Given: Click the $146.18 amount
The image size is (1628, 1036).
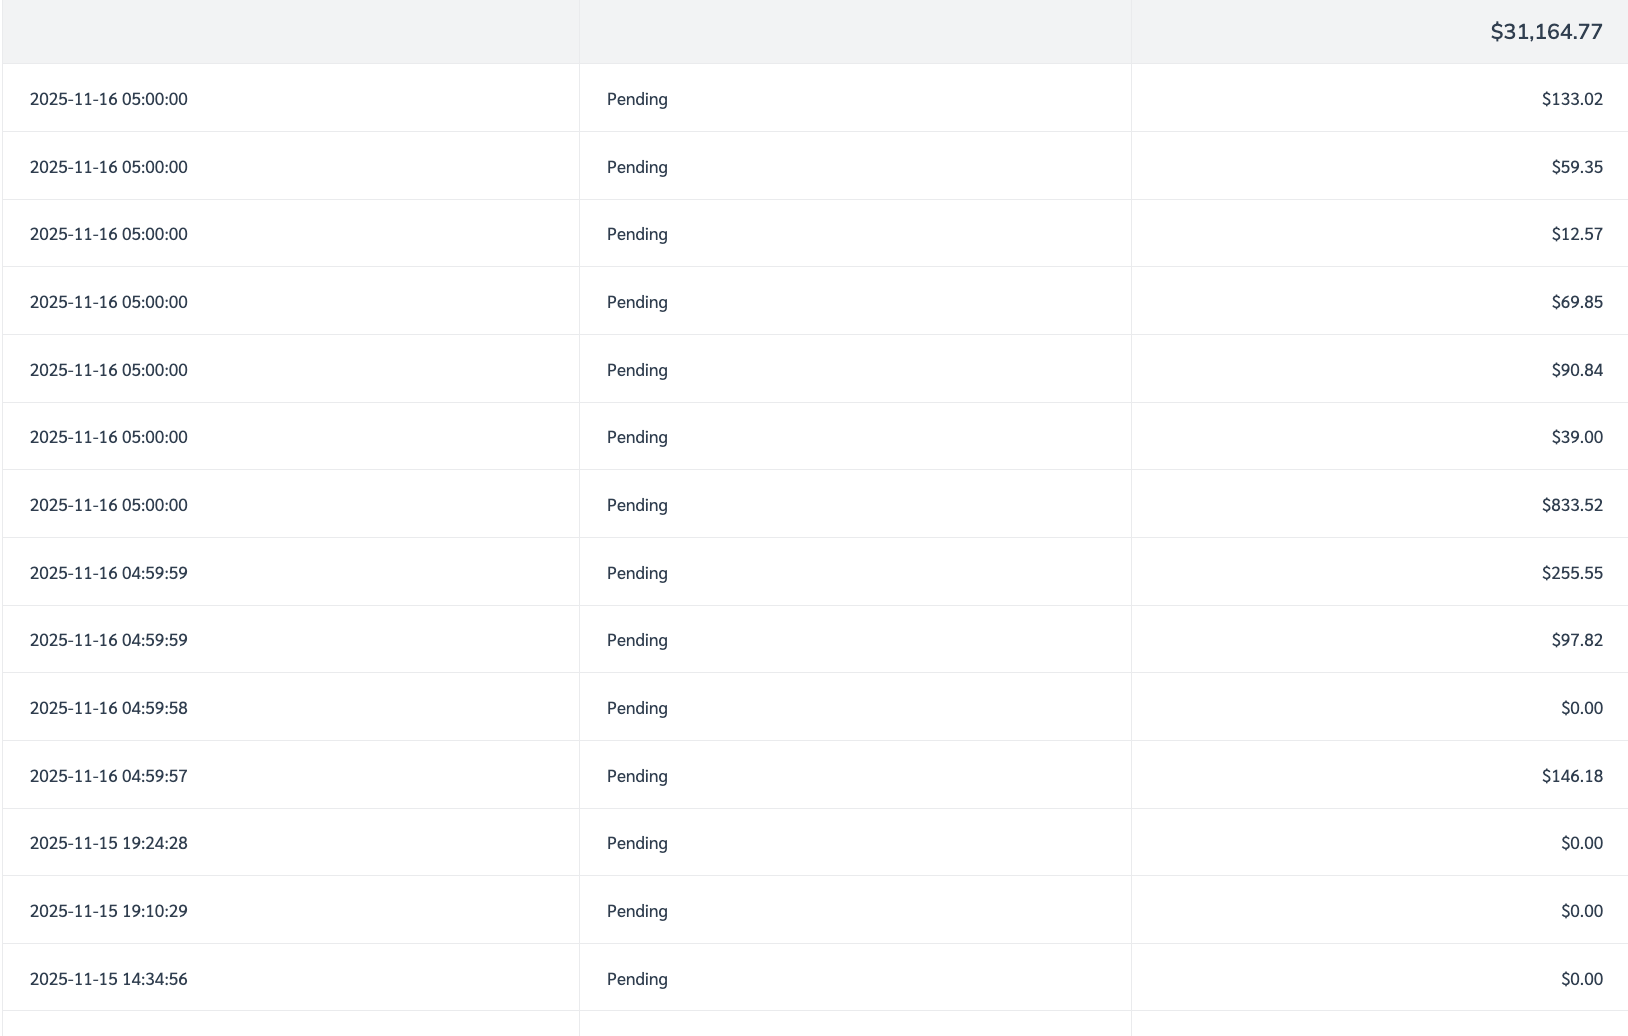Looking at the screenshot, I should [x=1571, y=776].
